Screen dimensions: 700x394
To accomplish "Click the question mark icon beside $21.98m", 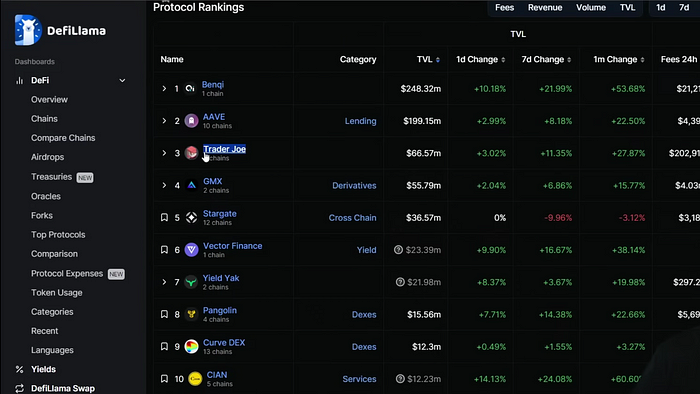I will tap(400, 282).
